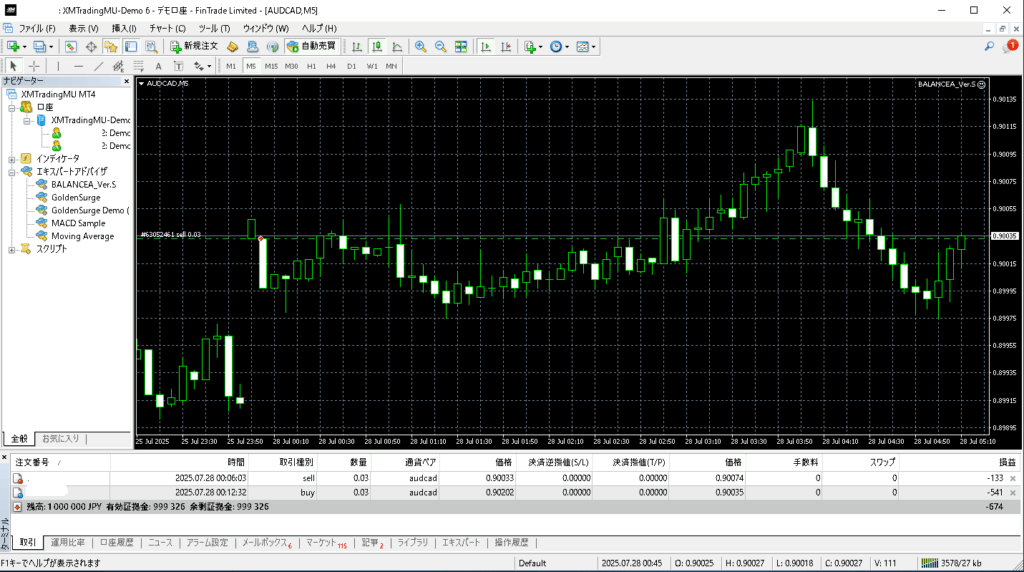Open the Data Window crosshair-target icon
The image size is (1024, 572).
[x=91, y=46]
